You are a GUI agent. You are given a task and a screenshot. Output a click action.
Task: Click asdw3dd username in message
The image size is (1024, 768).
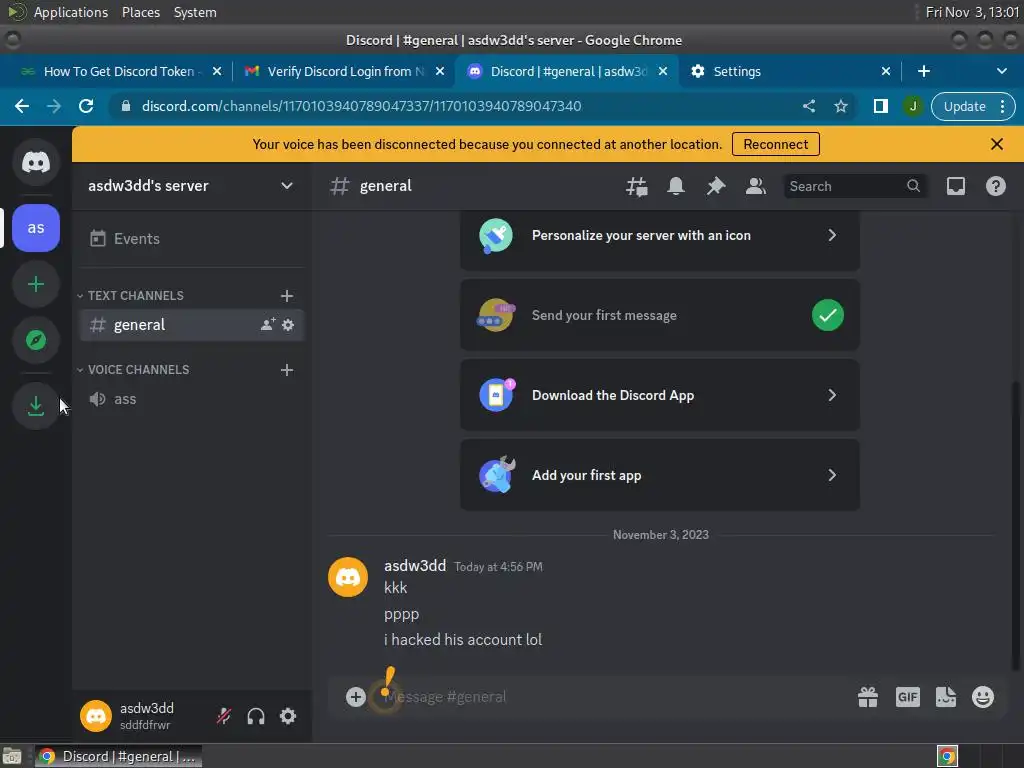pyautogui.click(x=415, y=566)
